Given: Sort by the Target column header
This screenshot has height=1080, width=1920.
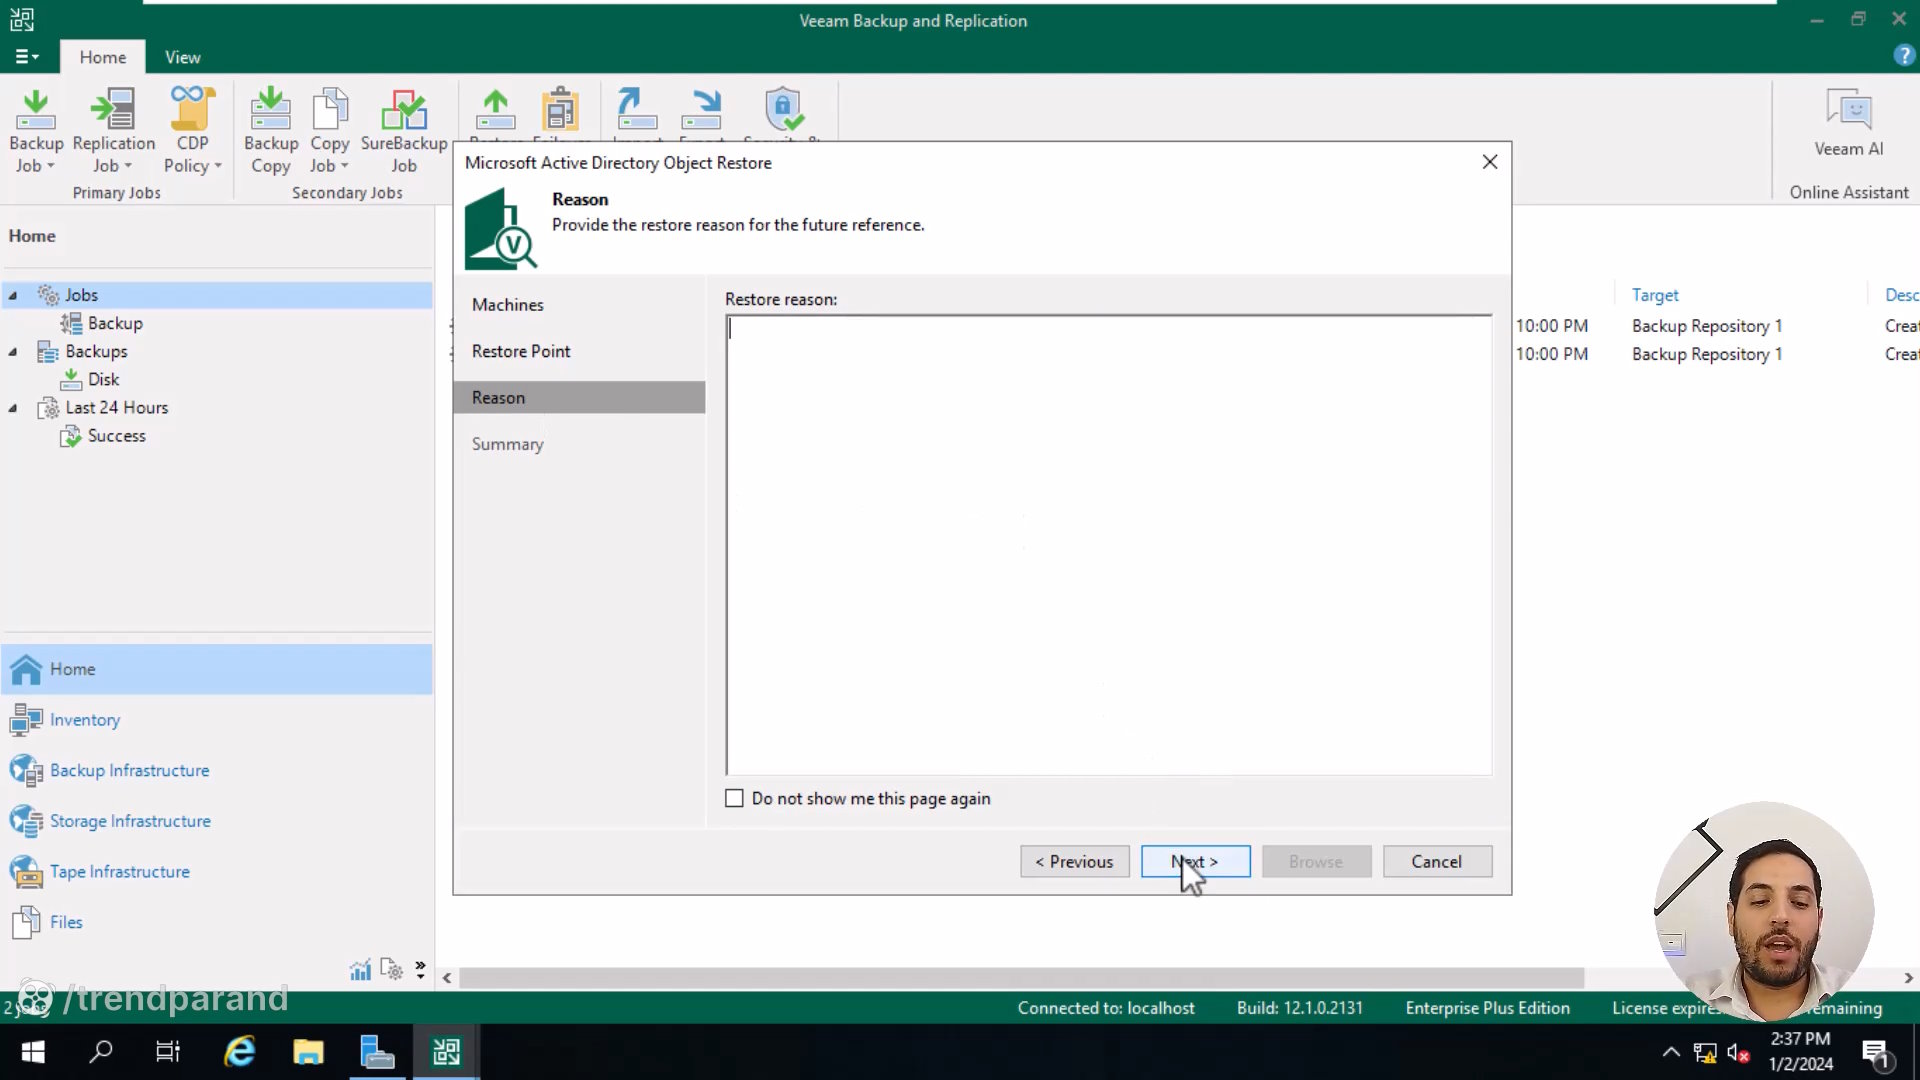Looking at the screenshot, I should point(1655,295).
